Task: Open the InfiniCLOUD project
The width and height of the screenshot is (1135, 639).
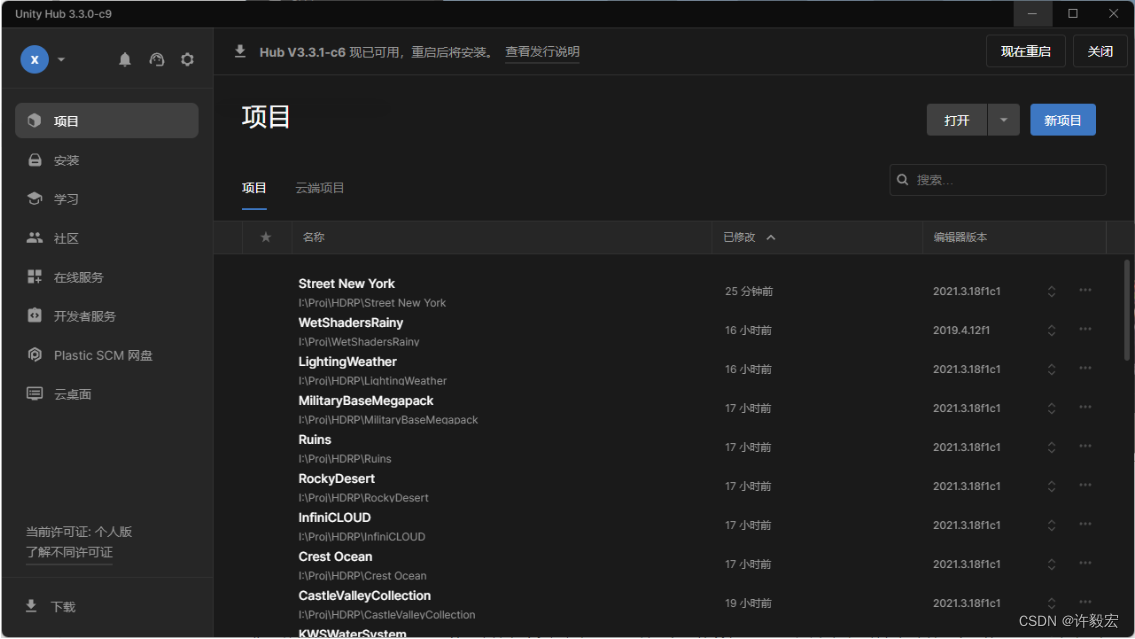Action: [x=334, y=518]
